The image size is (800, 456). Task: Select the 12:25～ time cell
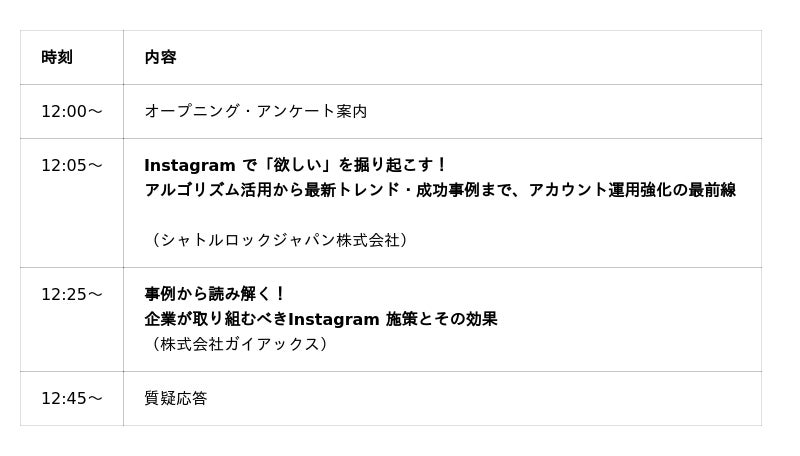coord(71,294)
